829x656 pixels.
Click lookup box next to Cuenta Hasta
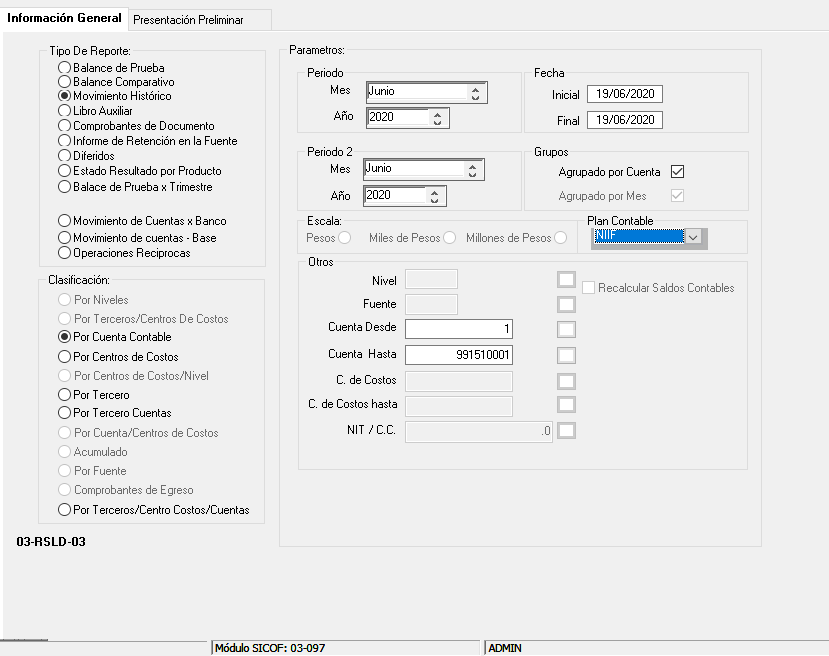coord(567,354)
